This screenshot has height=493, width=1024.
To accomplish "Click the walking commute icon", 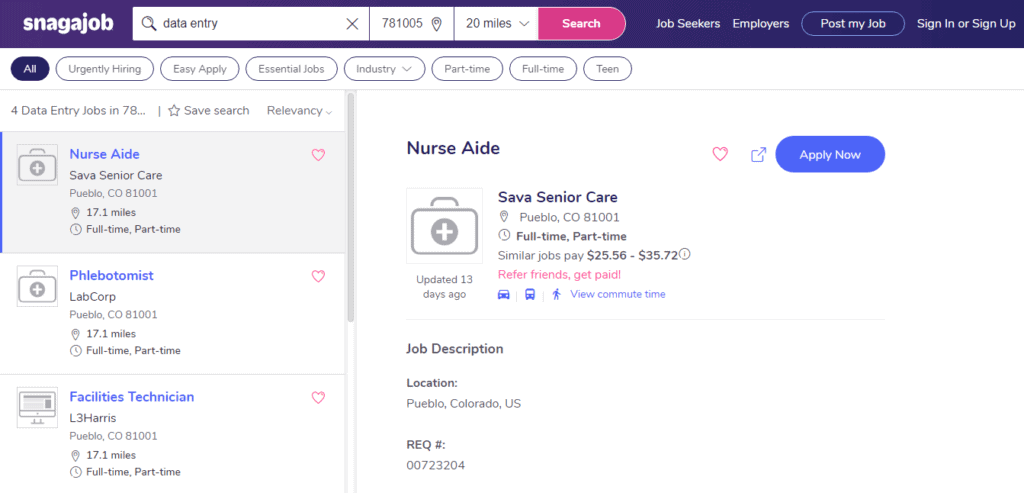I will [556, 294].
